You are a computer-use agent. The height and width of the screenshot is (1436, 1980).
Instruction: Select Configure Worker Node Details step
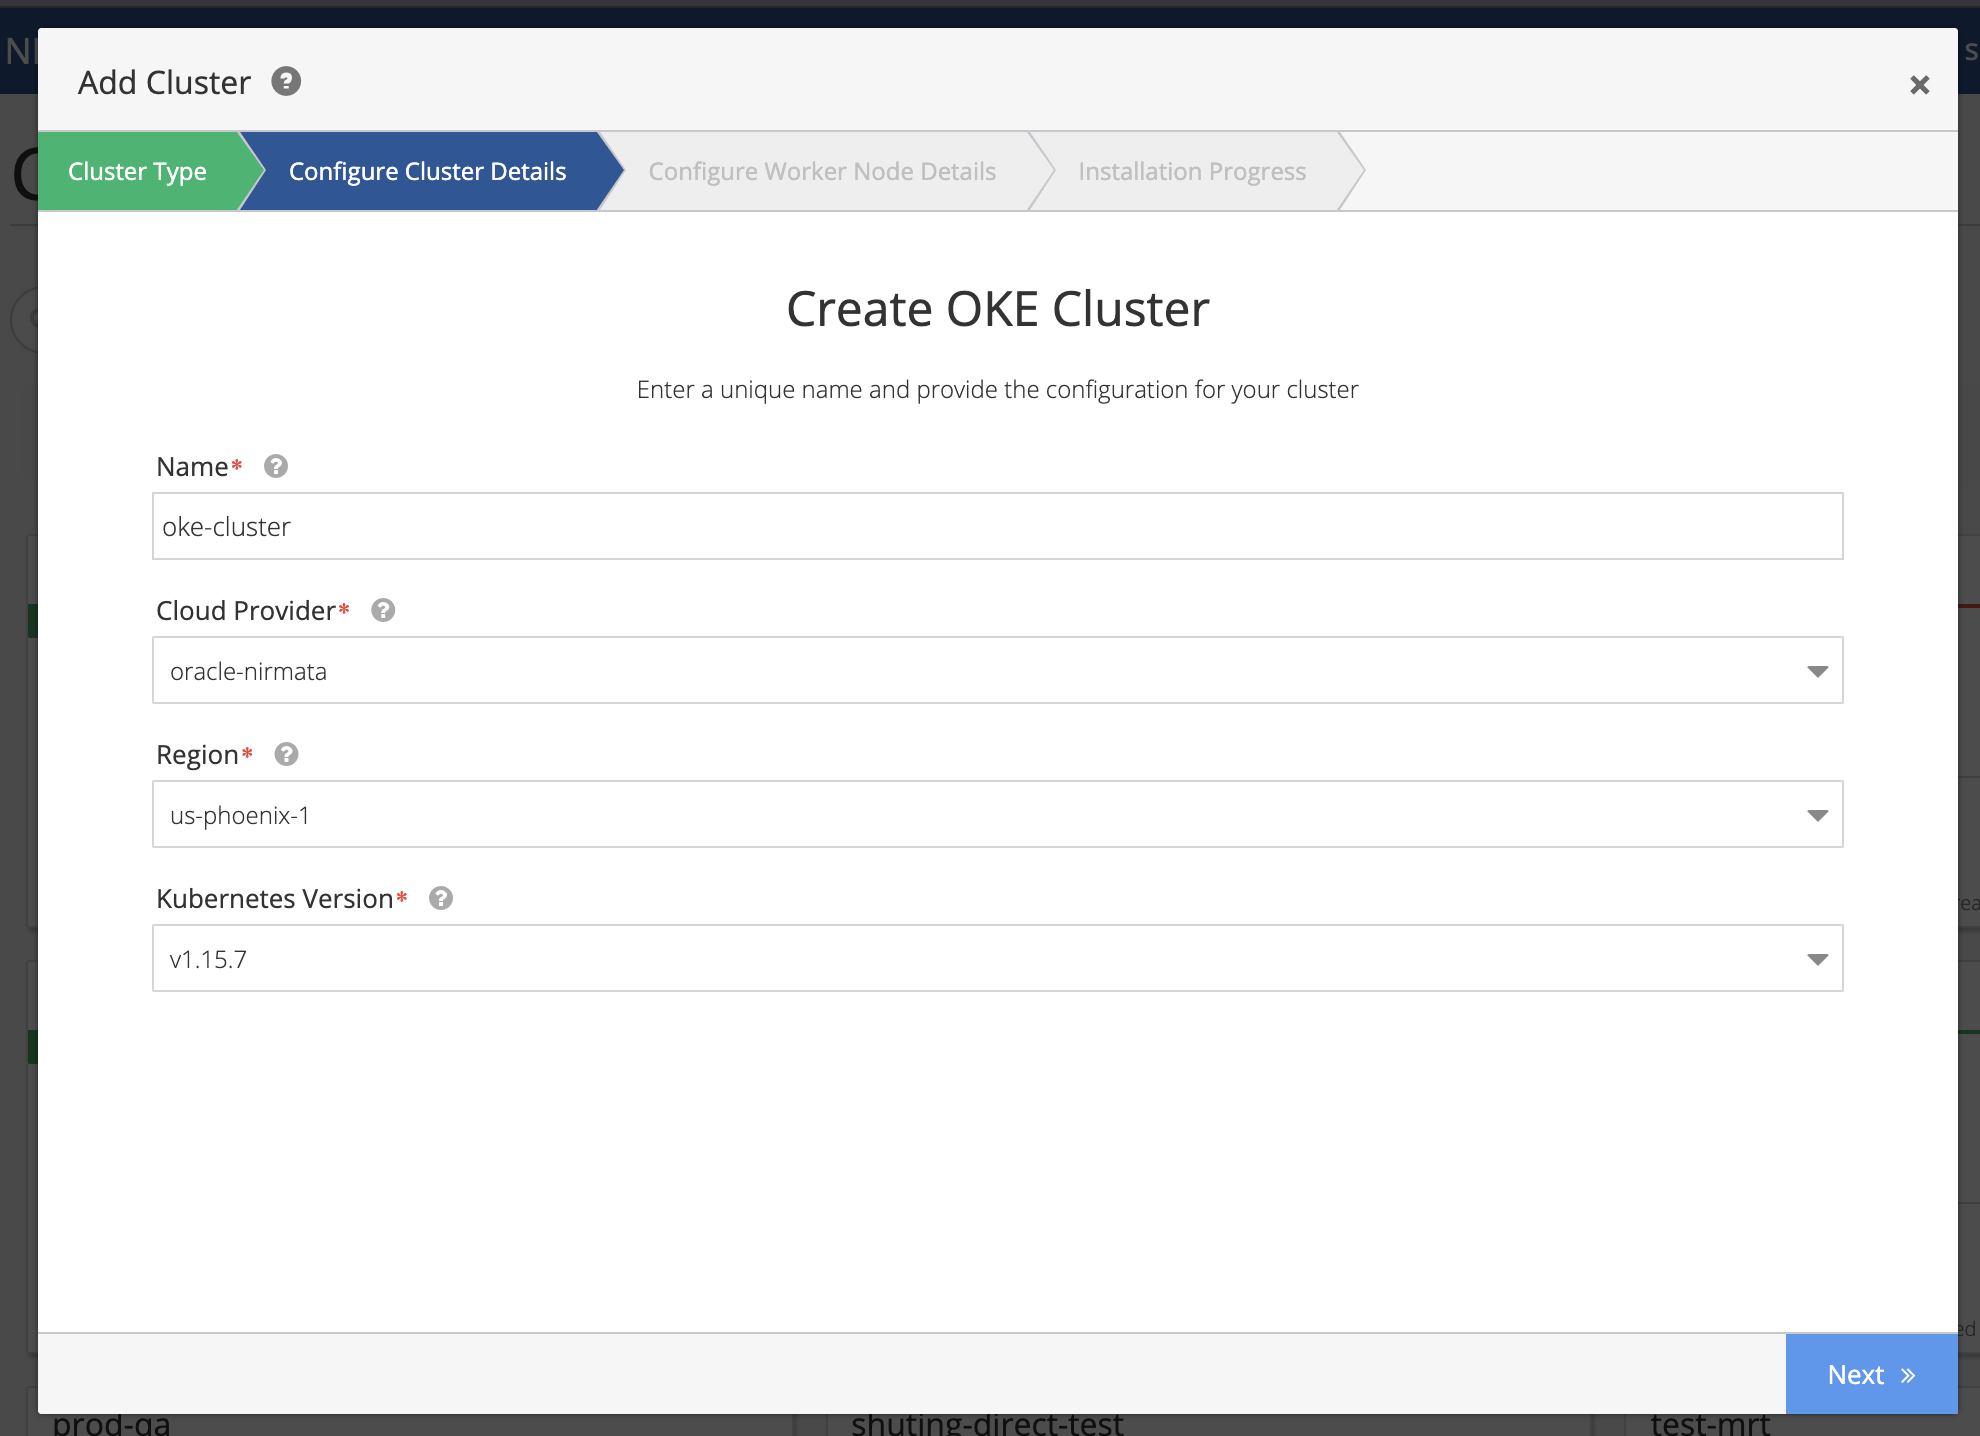click(x=821, y=171)
